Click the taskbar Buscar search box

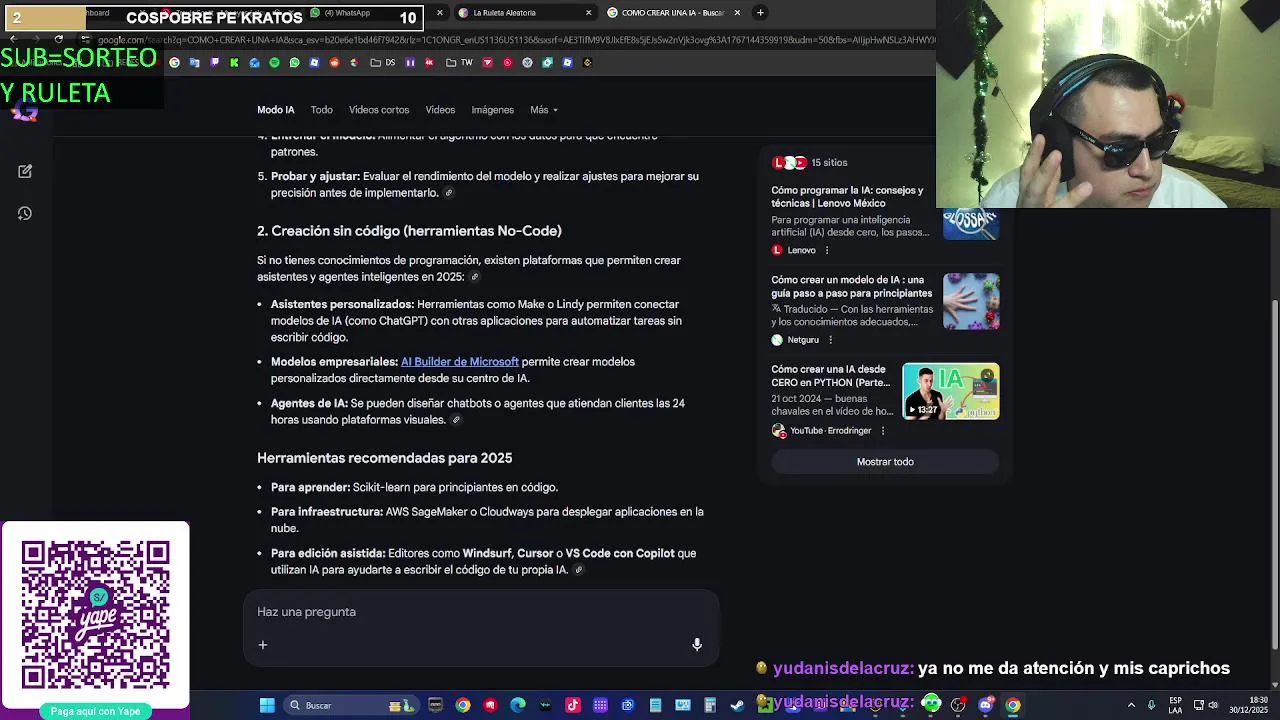tap(350, 705)
